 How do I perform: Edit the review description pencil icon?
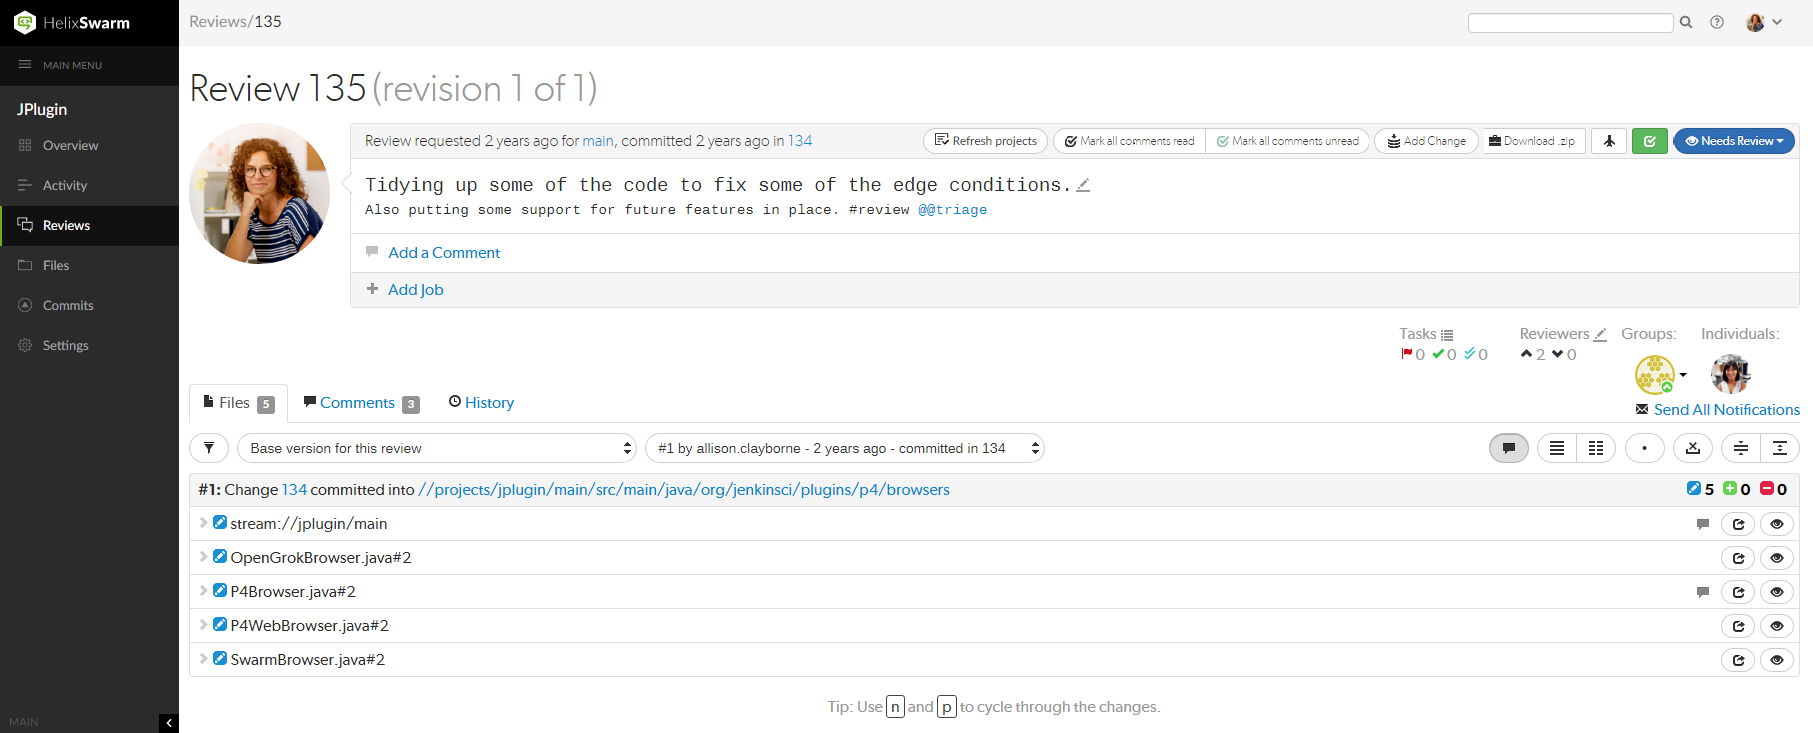click(1083, 185)
